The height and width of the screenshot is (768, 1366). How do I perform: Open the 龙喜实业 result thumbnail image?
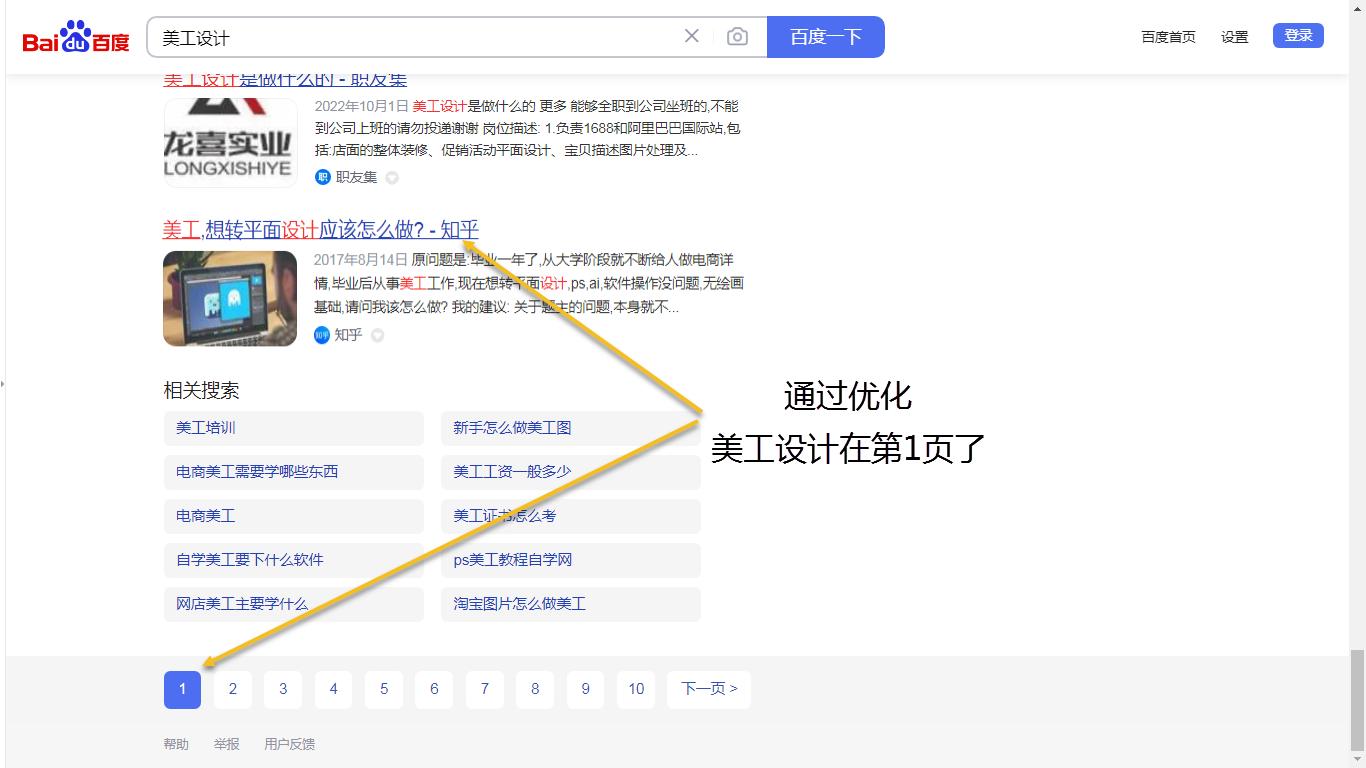coord(230,142)
